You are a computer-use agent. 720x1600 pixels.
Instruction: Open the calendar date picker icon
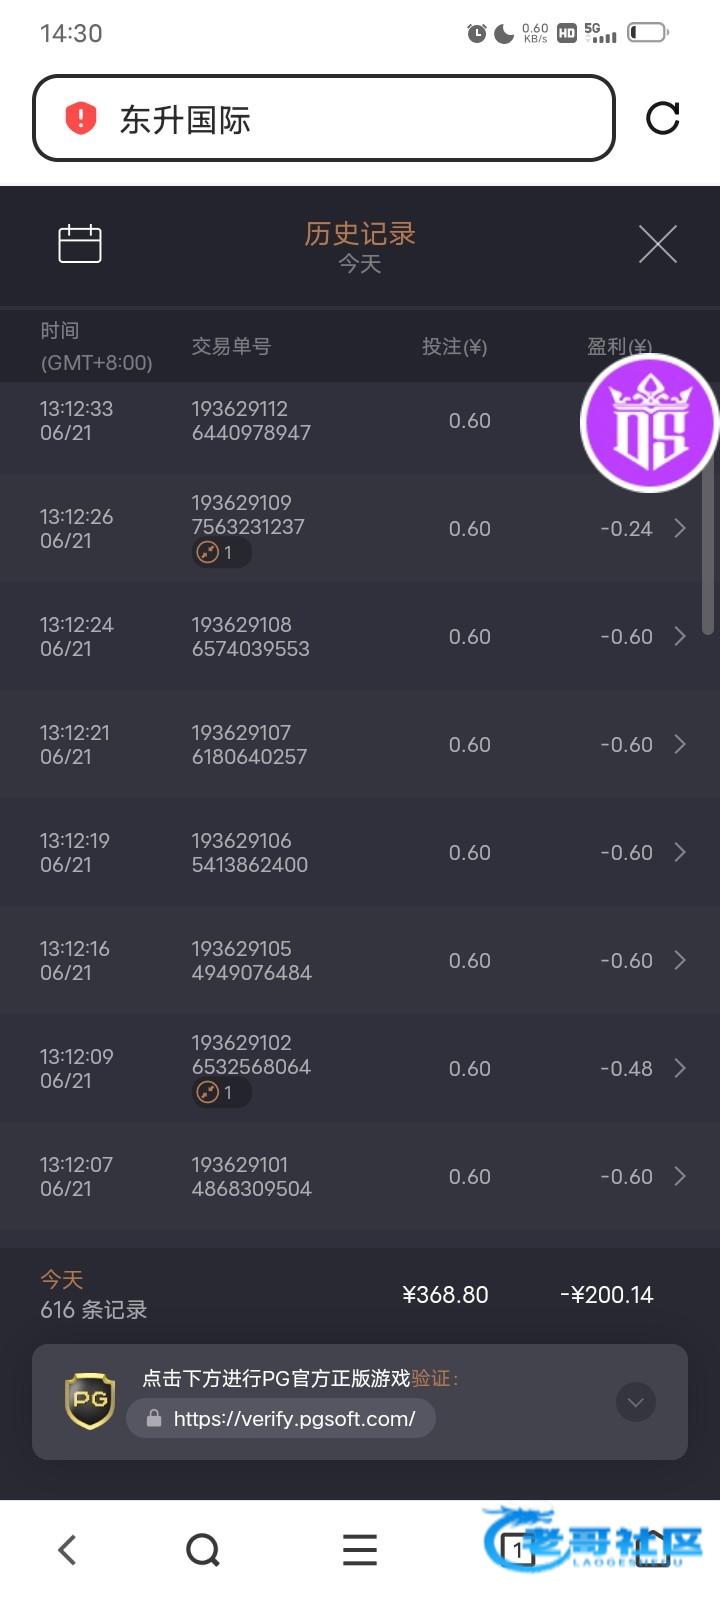click(80, 244)
